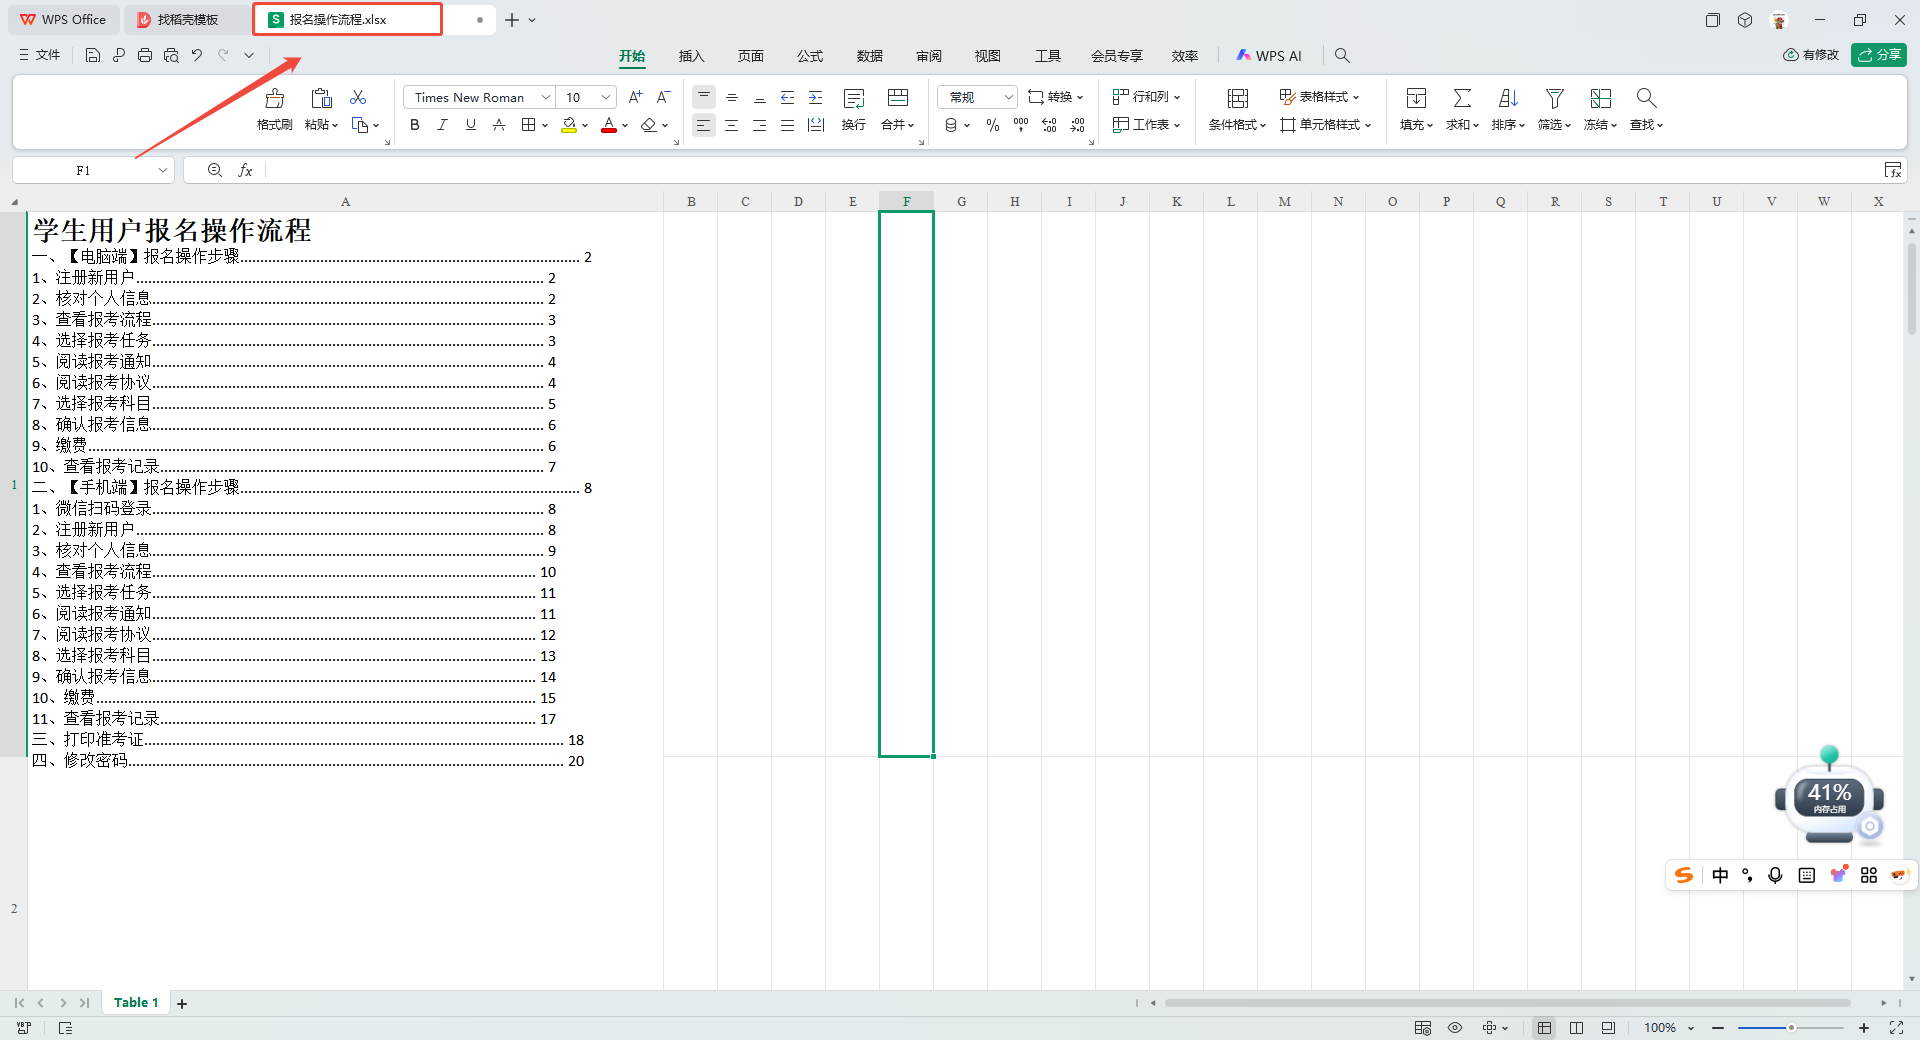Click the font color red A swatch
Image resolution: width=1920 pixels, height=1040 pixels.
coord(609,125)
